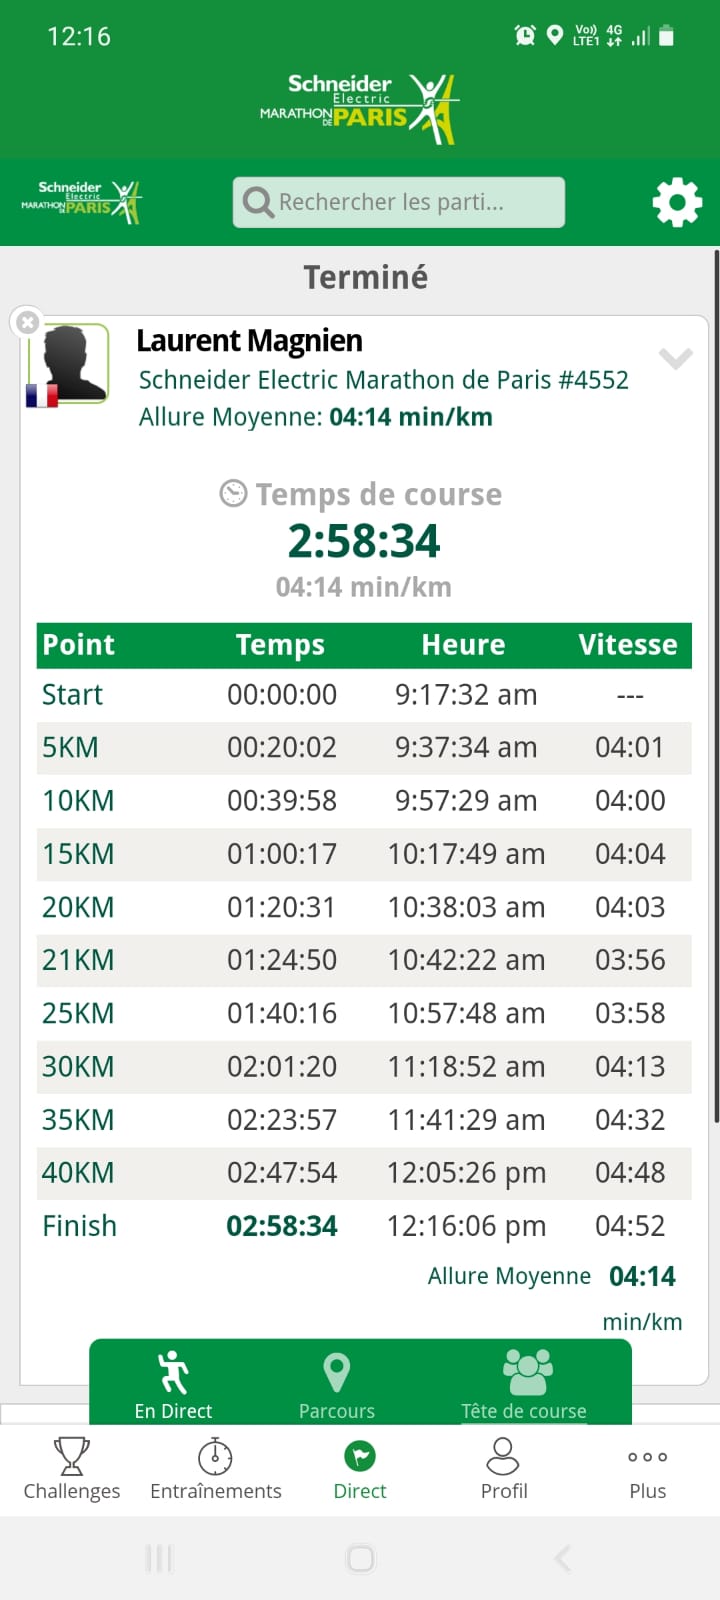
Task: Open the Profil tab
Action: click(504, 1469)
